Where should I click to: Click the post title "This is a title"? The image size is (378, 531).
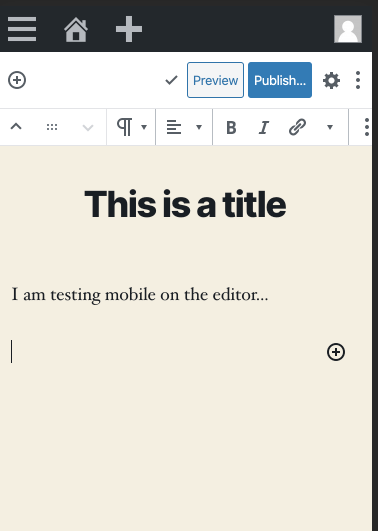coord(185,204)
